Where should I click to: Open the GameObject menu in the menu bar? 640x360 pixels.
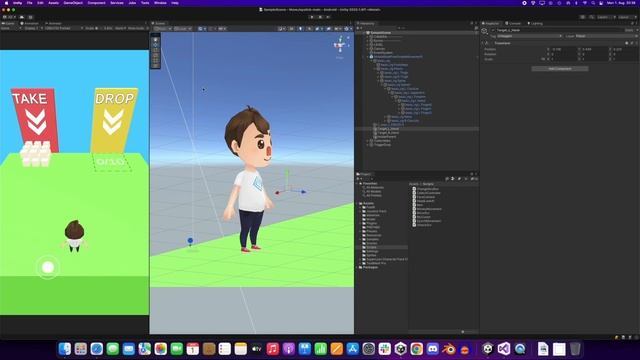[73, 3]
